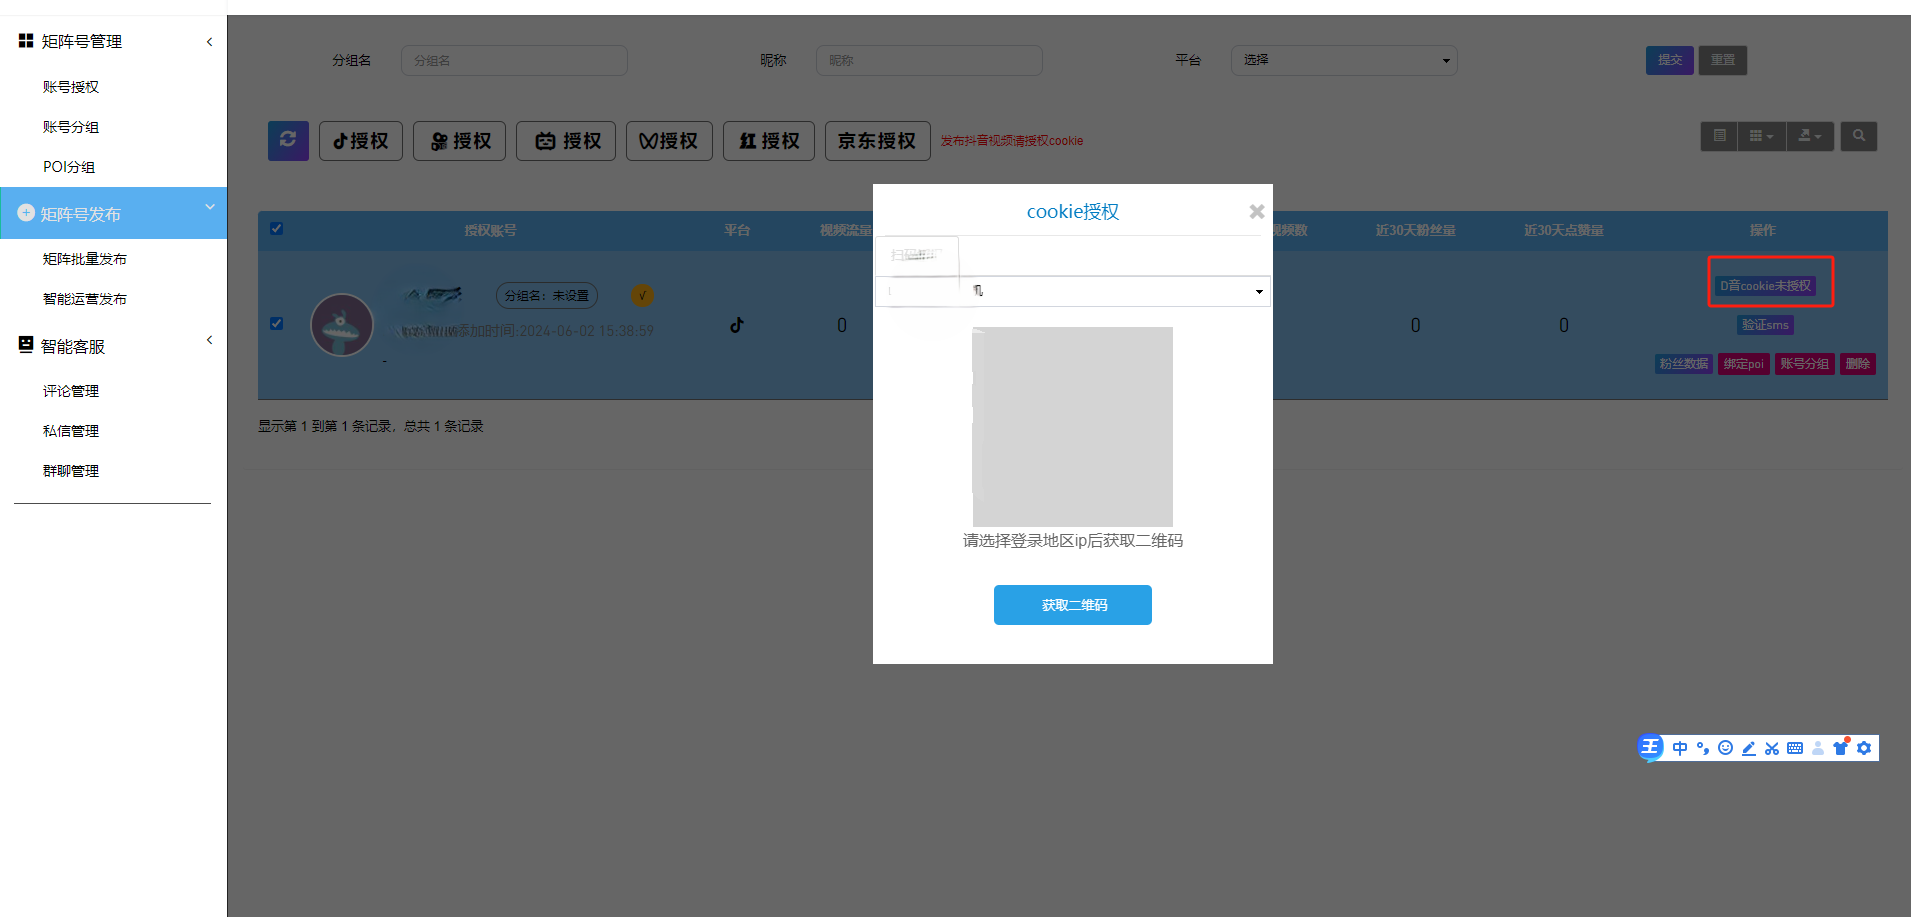Viewport: 1911px width, 917px height.
Task: Click the 近30天粉丝量 column header
Action: [x=1415, y=230]
